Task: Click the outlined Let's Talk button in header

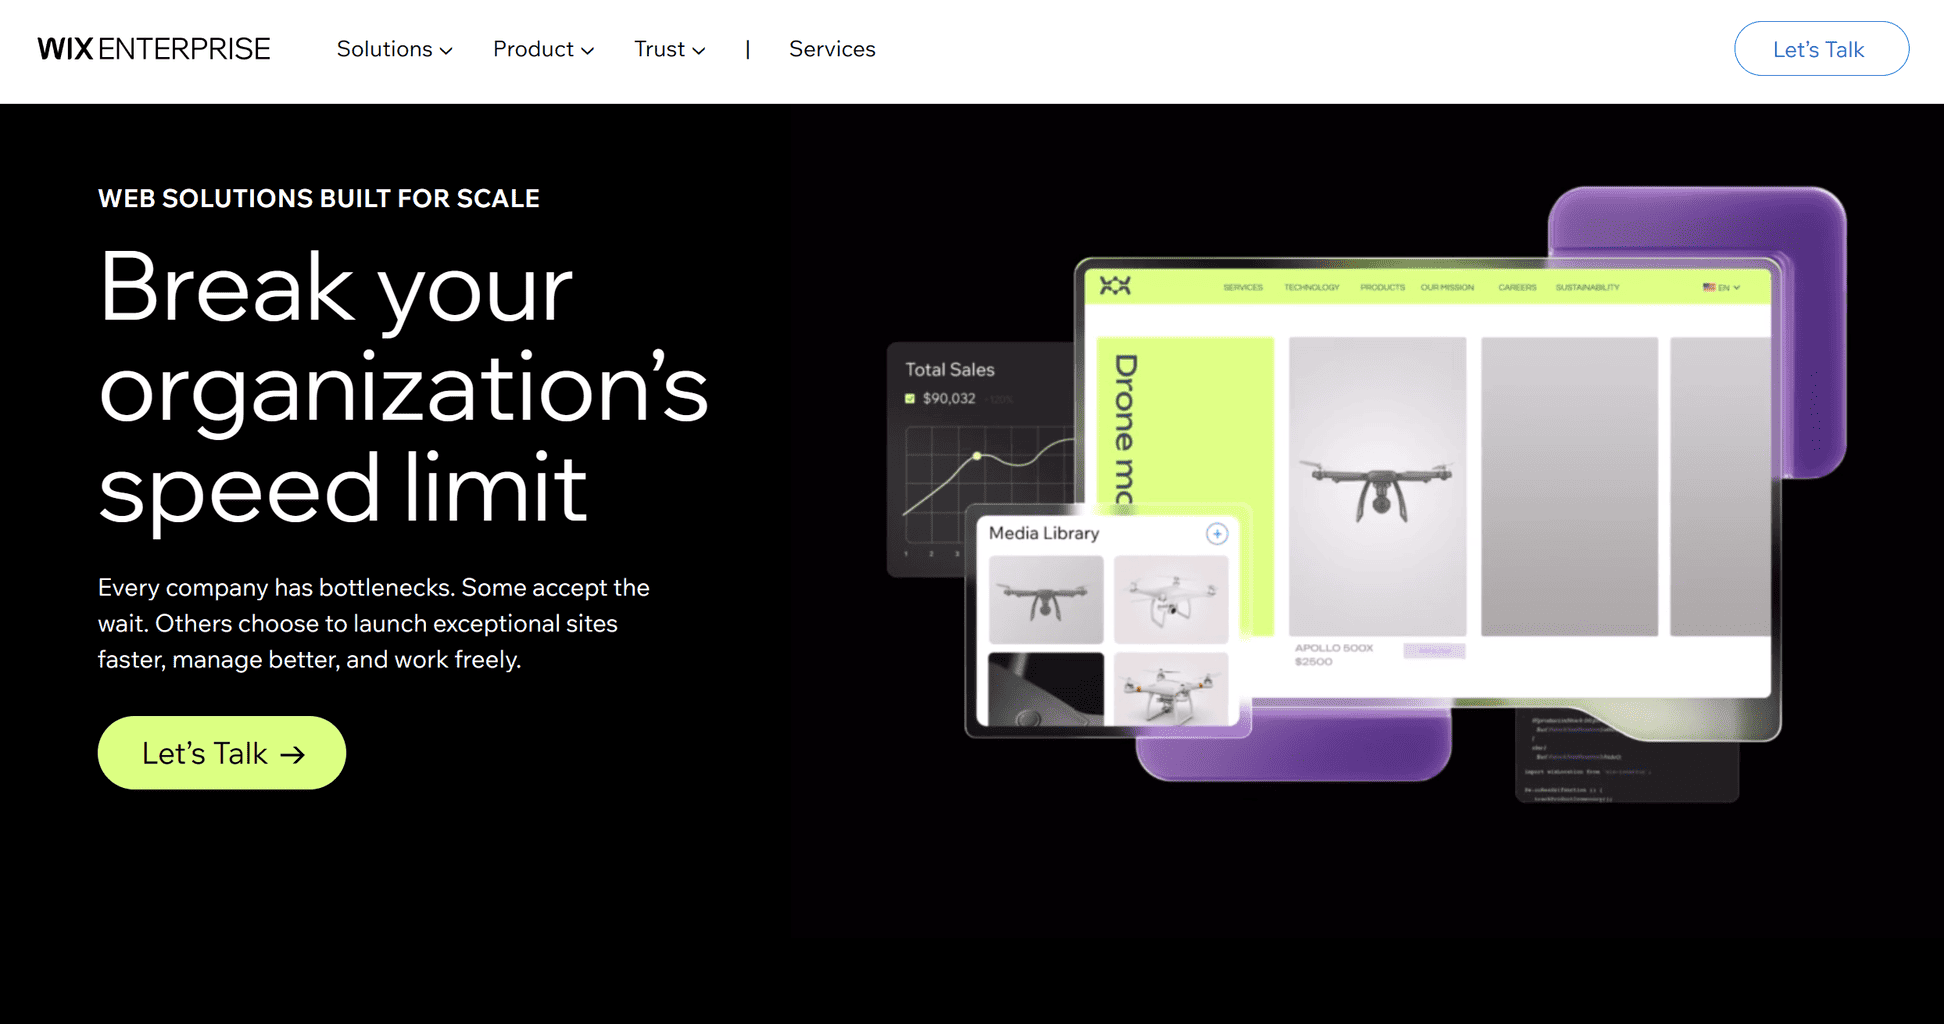Action: coord(1821,49)
